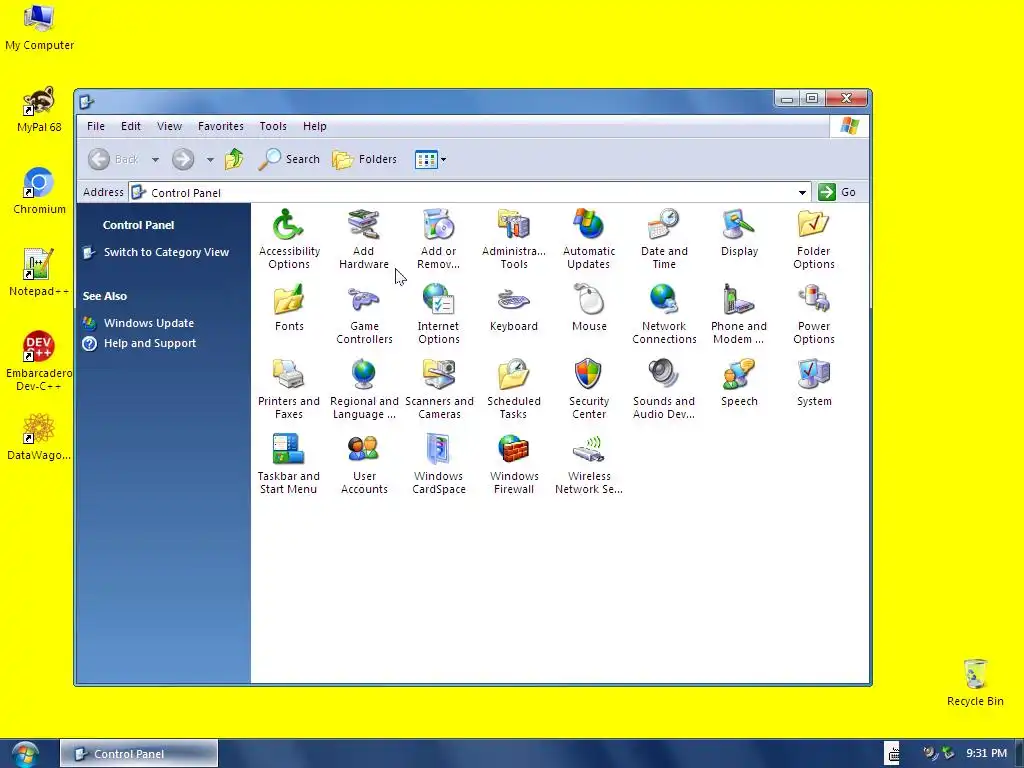The width and height of the screenshot is (1024, 768).
Task: Select the Mouse settings icon
Action: point(589,308)
